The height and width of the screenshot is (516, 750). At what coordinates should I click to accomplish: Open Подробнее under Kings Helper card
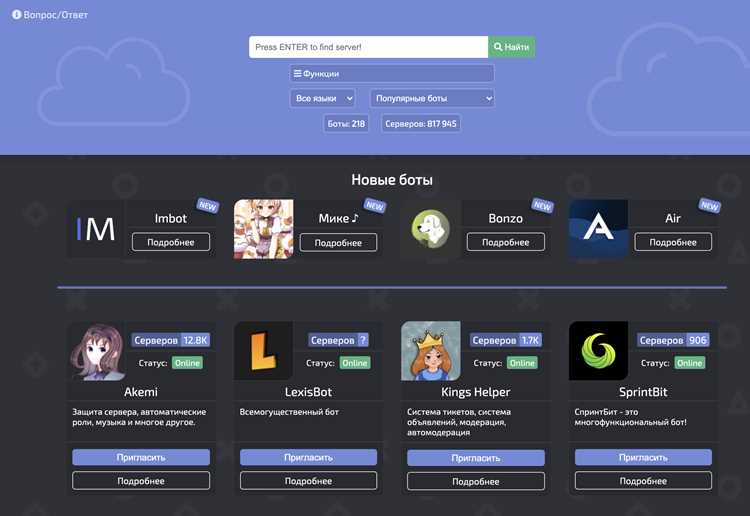coord(476,481)
